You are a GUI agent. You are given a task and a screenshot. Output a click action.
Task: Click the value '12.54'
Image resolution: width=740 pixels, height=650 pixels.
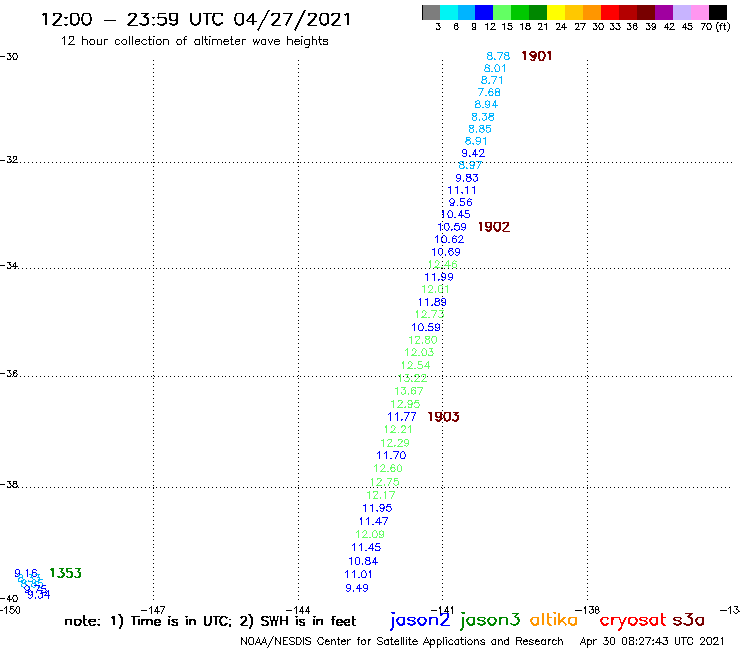click(416, 365)
